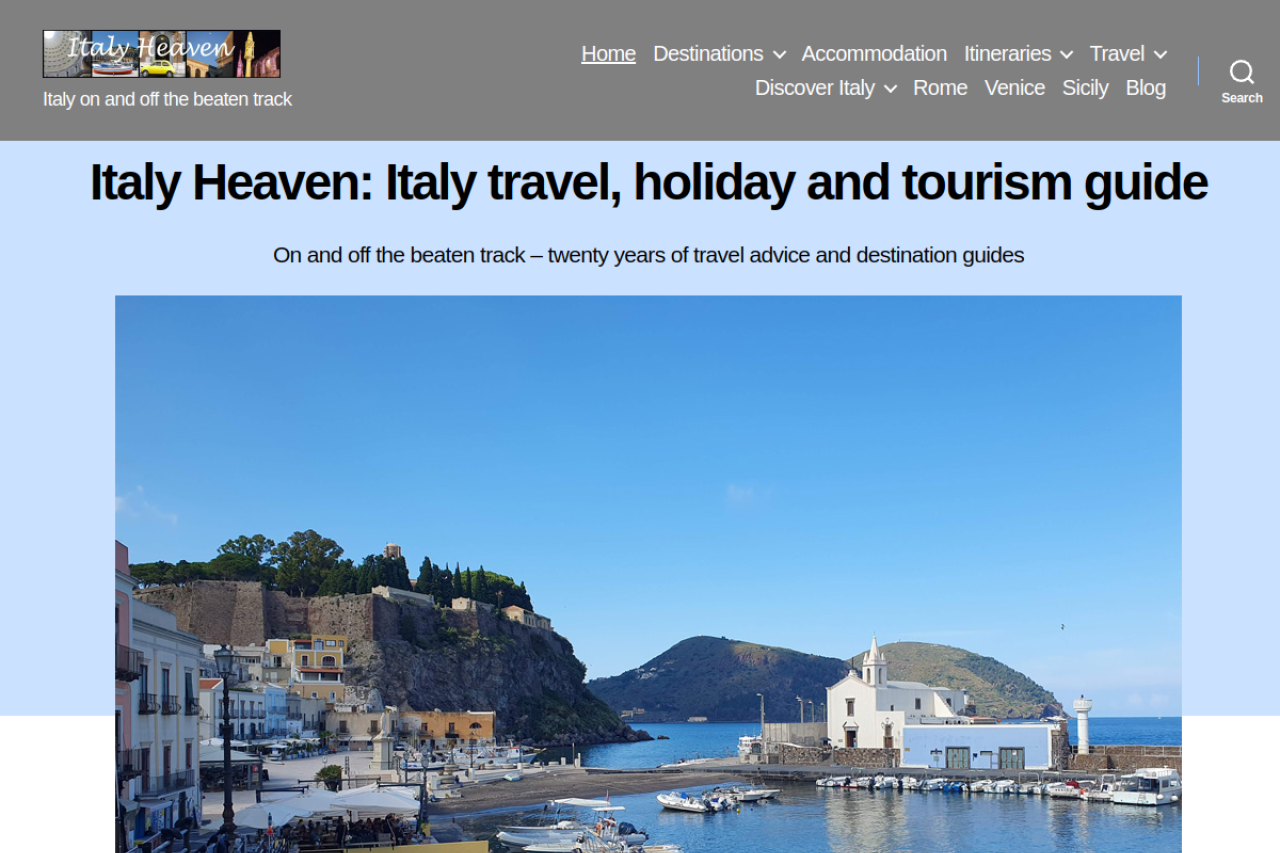Select the Discover Italy menu label
Screen dimensions: 1280x853
[815, 88]
